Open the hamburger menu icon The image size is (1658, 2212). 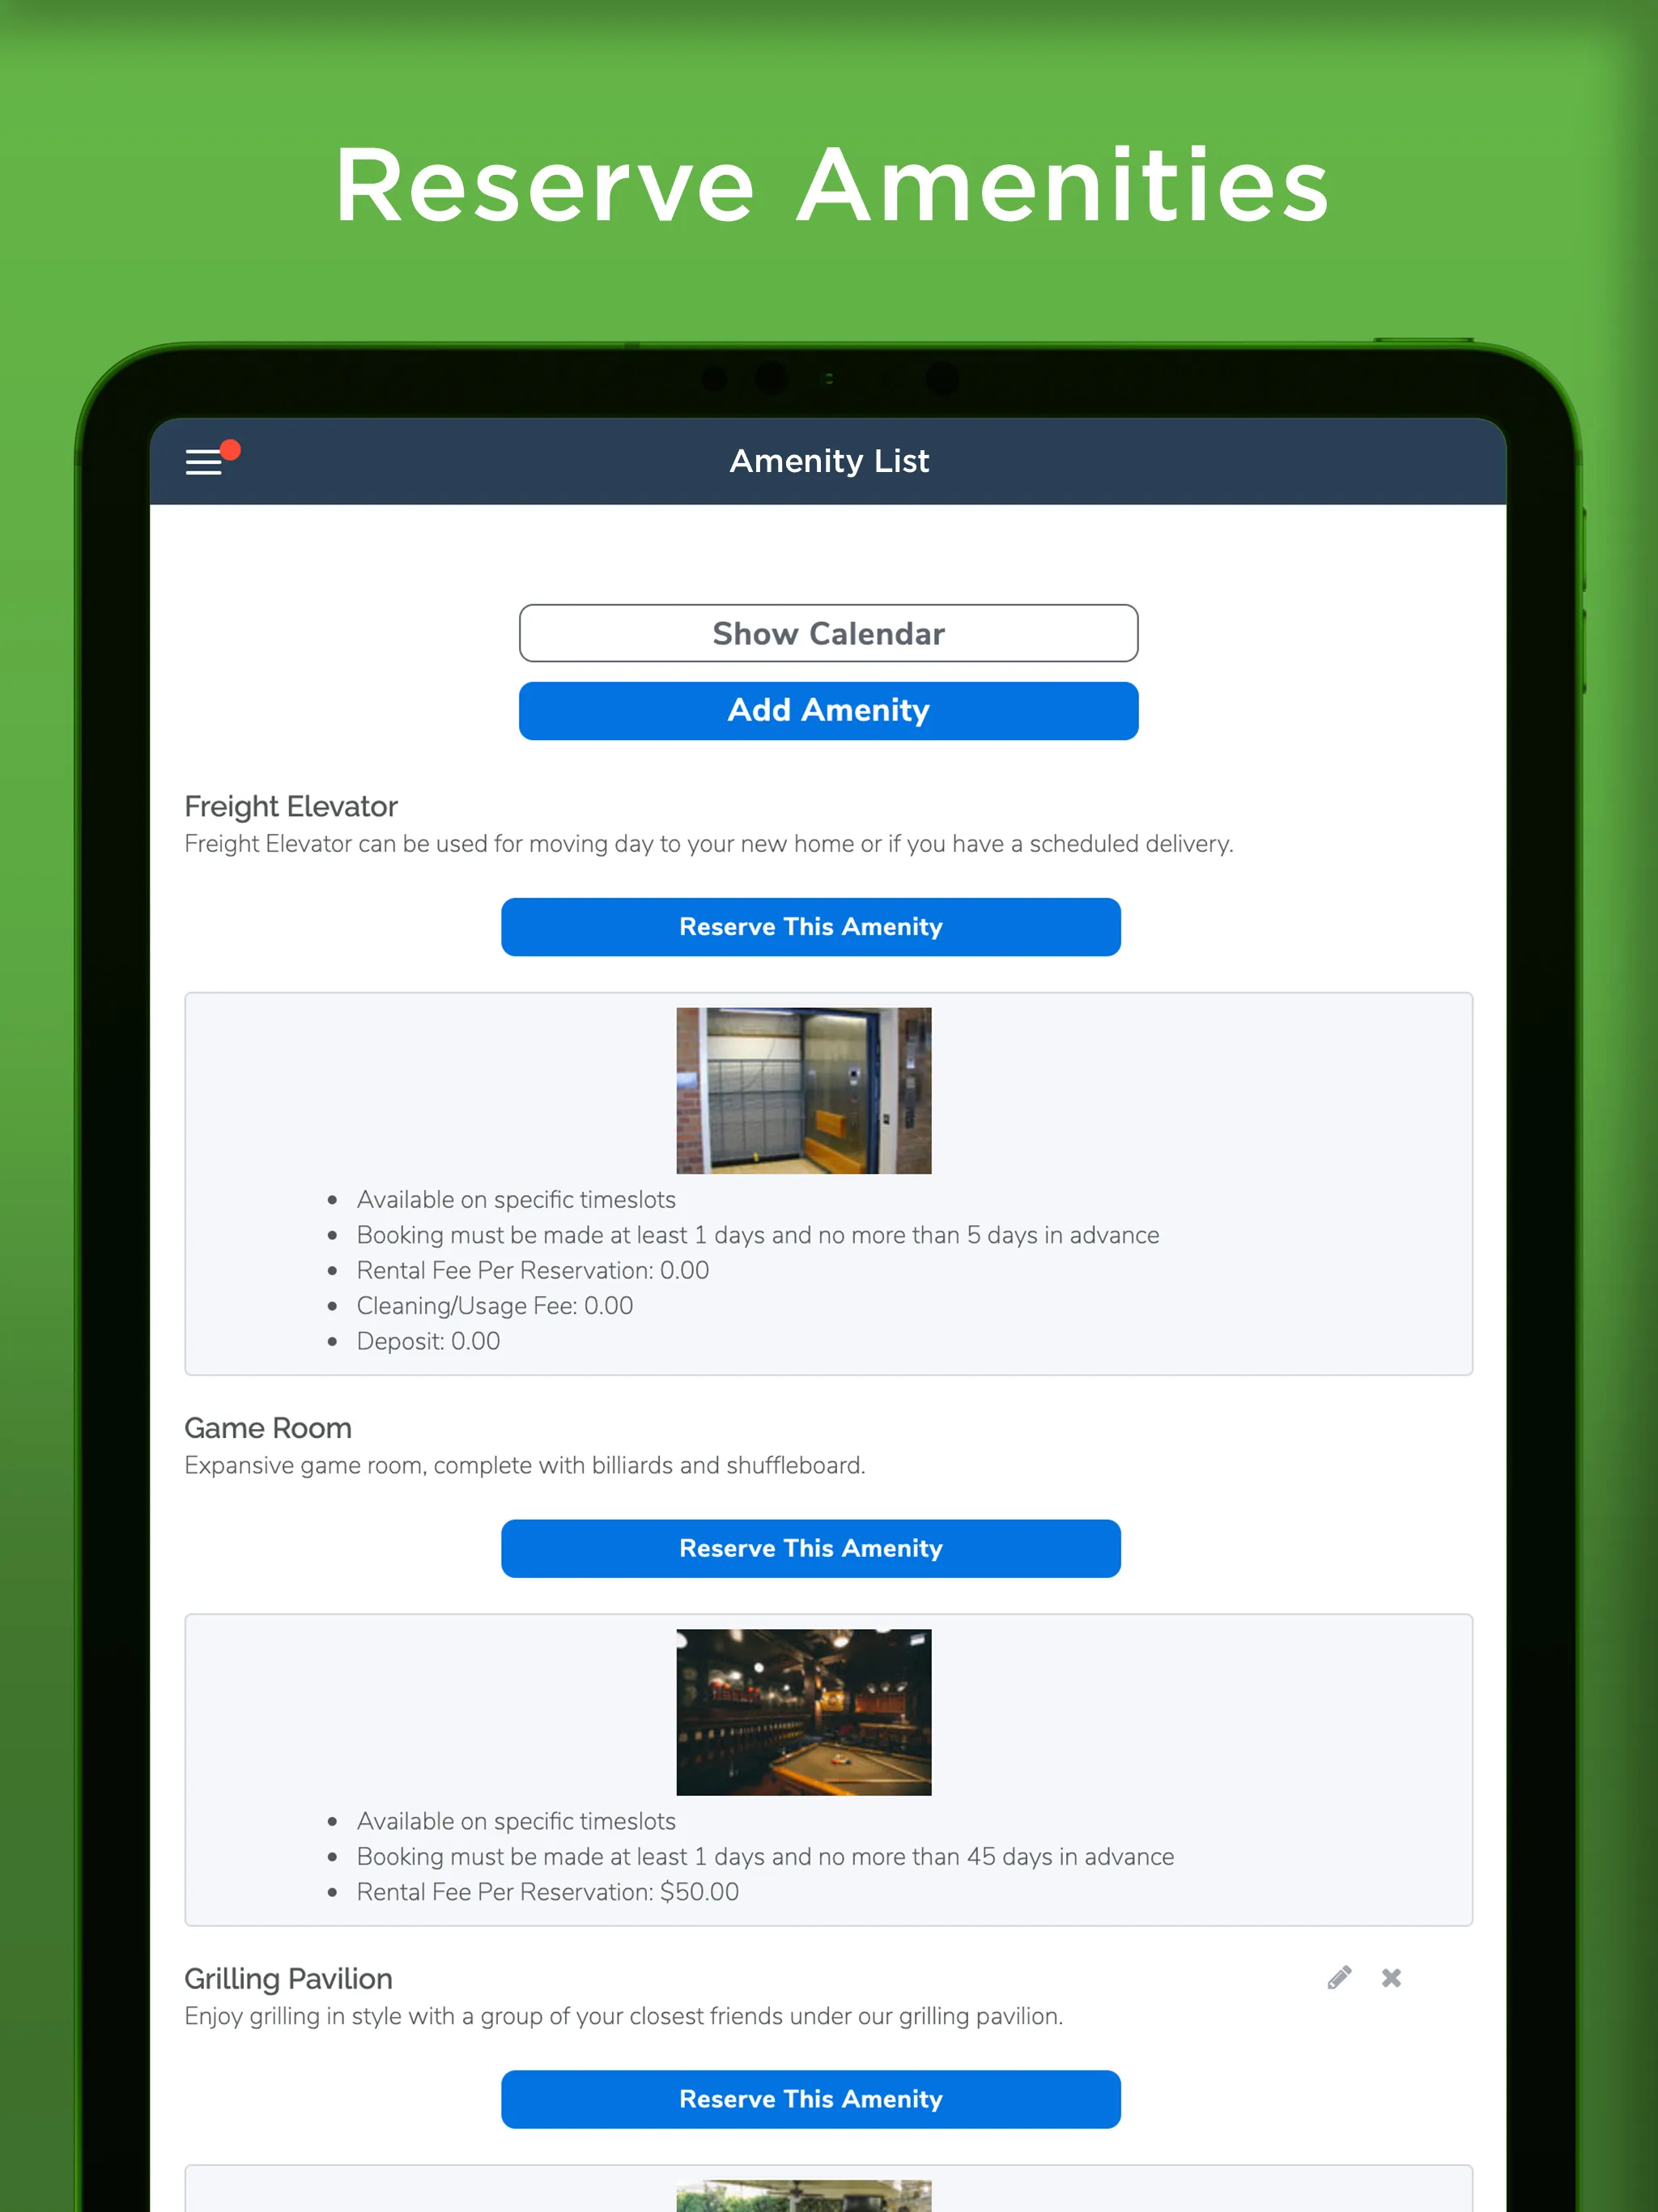(x=204, y=460)
